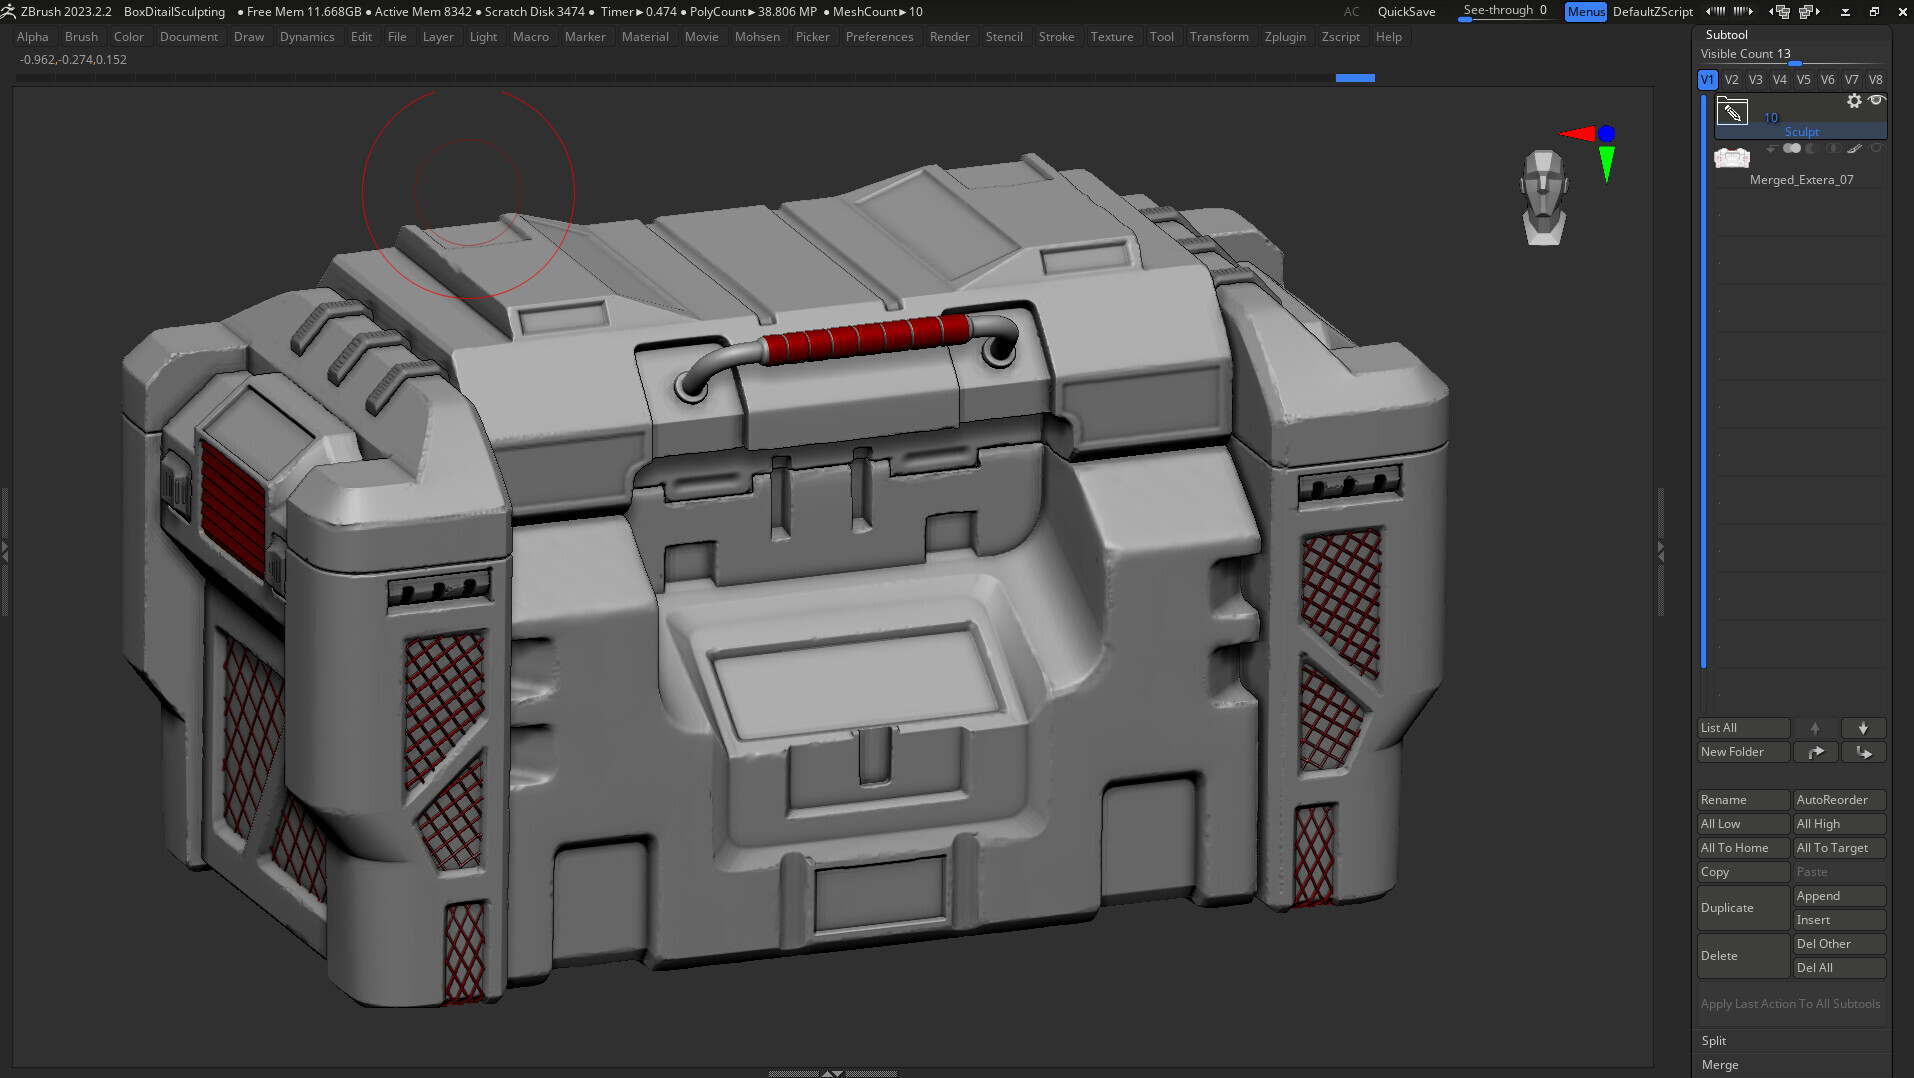Toggle the first shaded-circles mode on Merged_Extera_07
This screenshot has width=1914, height=1078.
pos(1793,148)
